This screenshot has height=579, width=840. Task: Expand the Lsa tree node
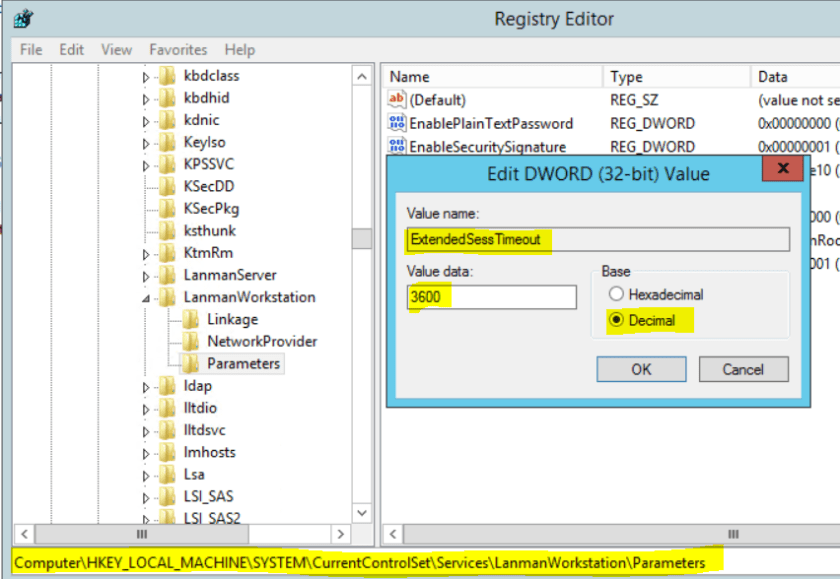(x=146, y=474)
